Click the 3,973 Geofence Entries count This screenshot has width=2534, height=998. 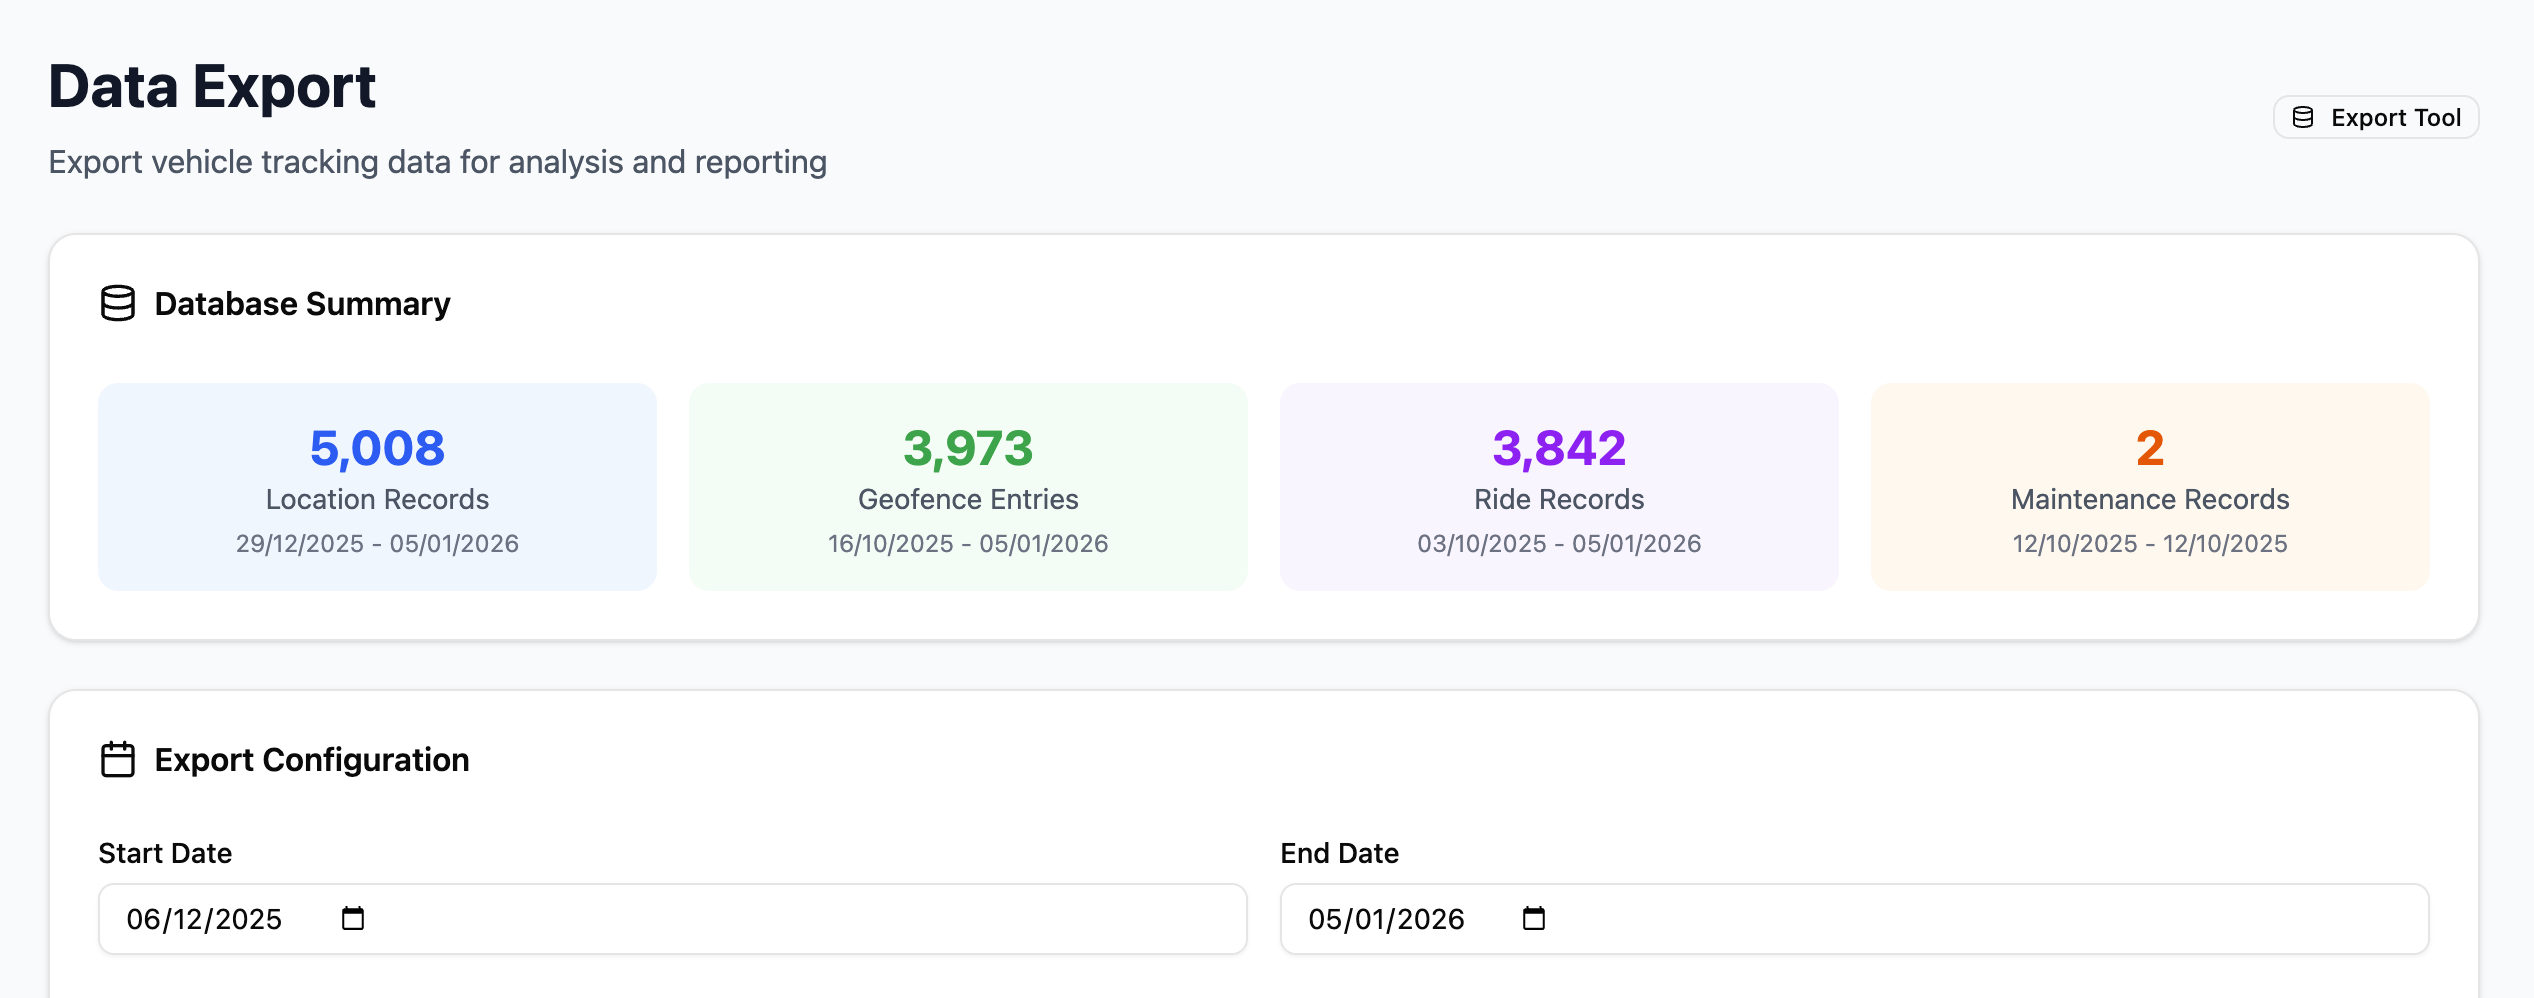(967, 448)
